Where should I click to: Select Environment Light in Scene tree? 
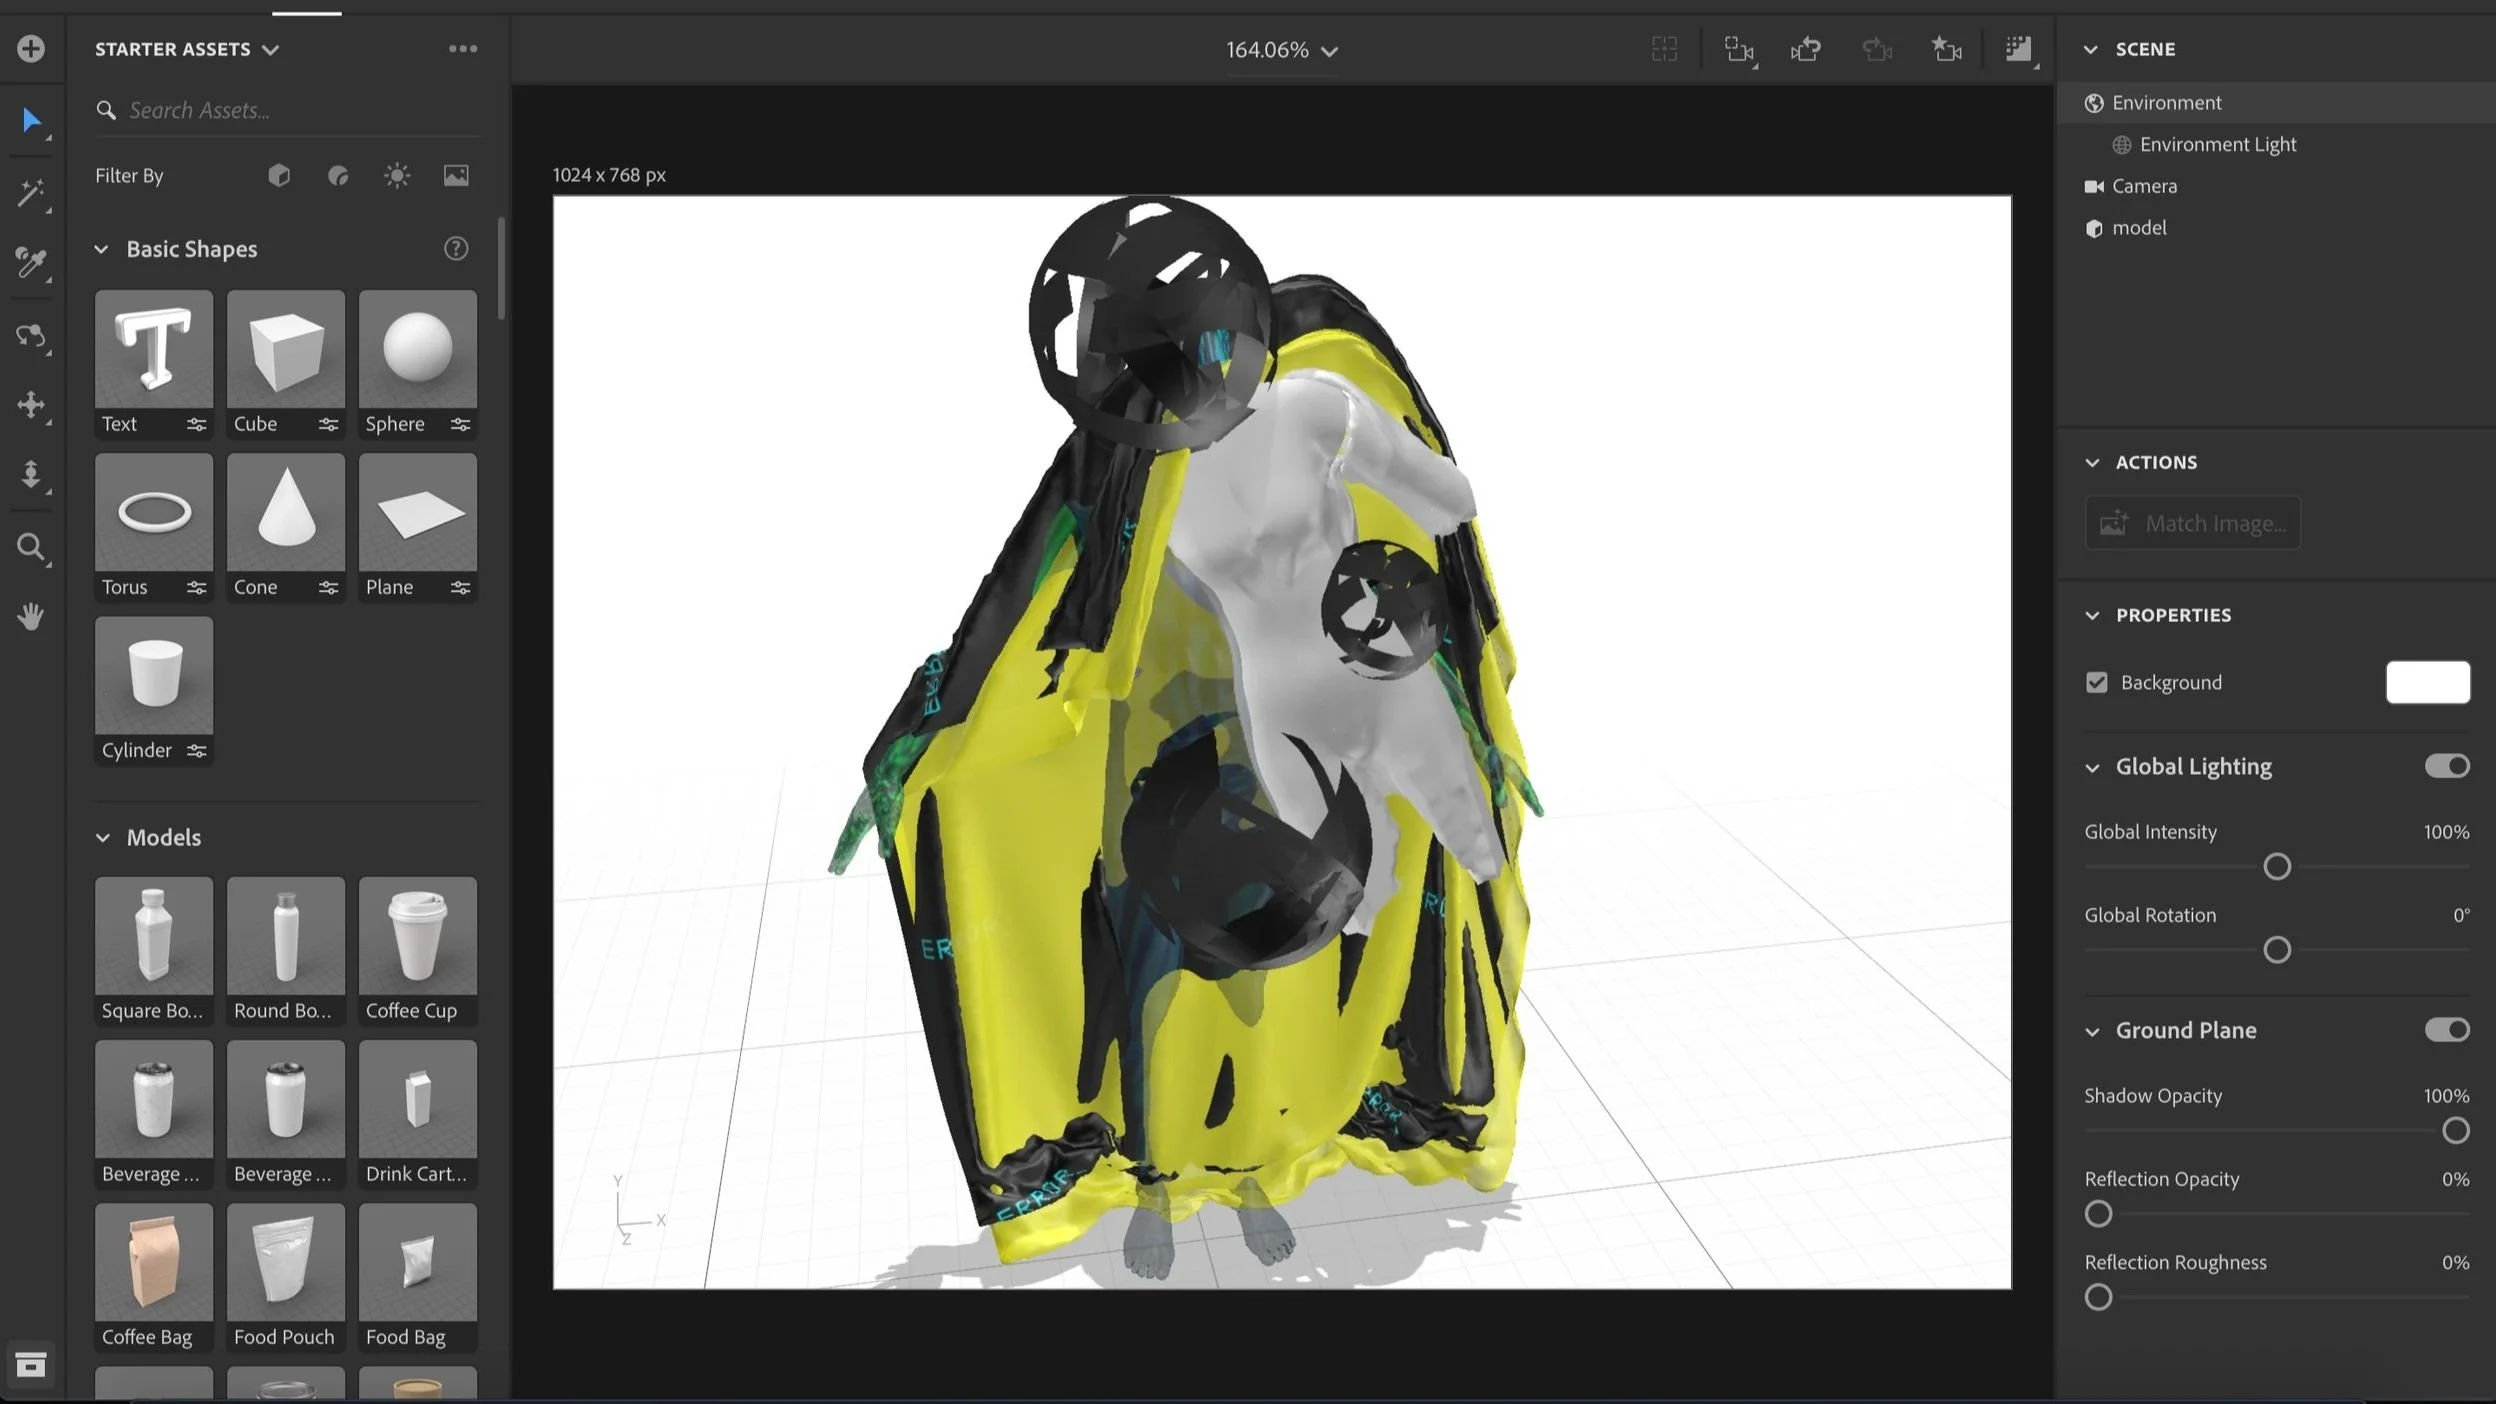[x=2217, y=145]
